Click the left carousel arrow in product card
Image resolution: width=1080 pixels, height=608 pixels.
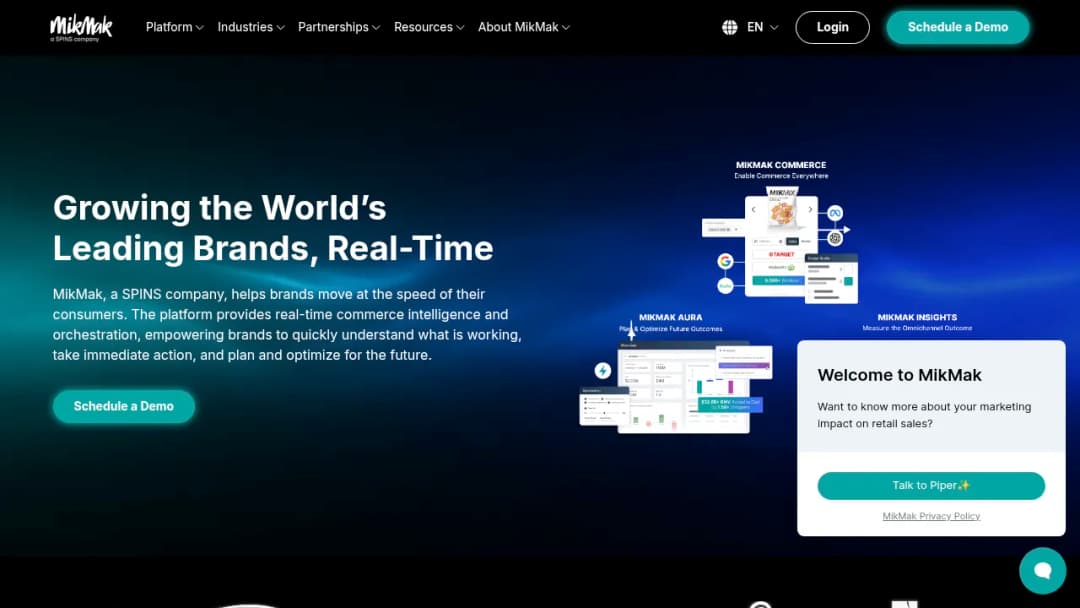tap(753, 209)
